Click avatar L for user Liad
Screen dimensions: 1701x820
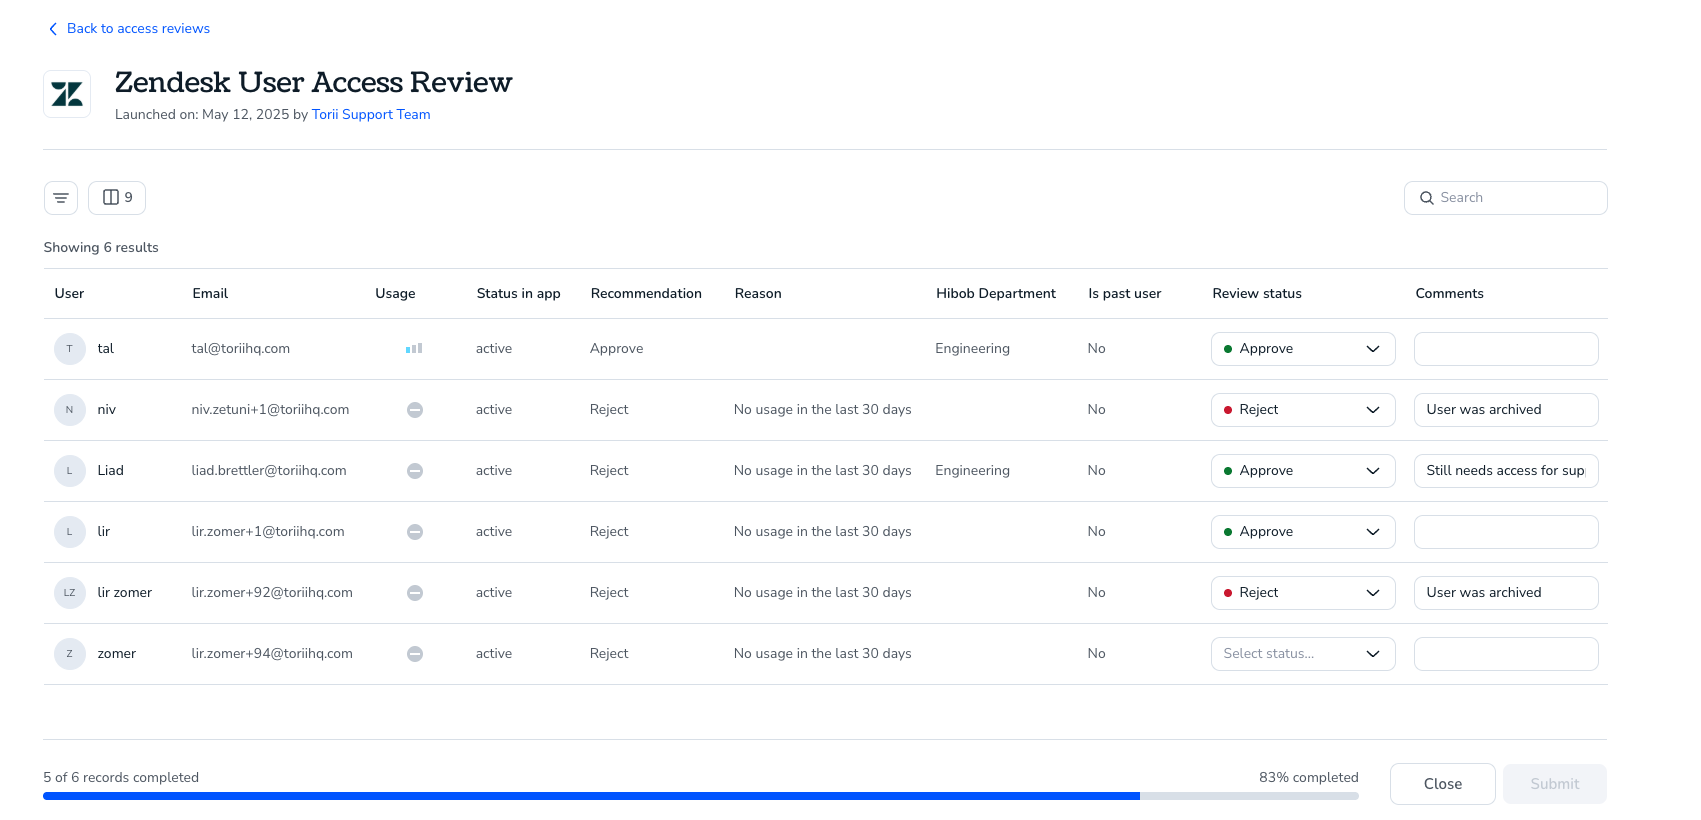[69, 471]
